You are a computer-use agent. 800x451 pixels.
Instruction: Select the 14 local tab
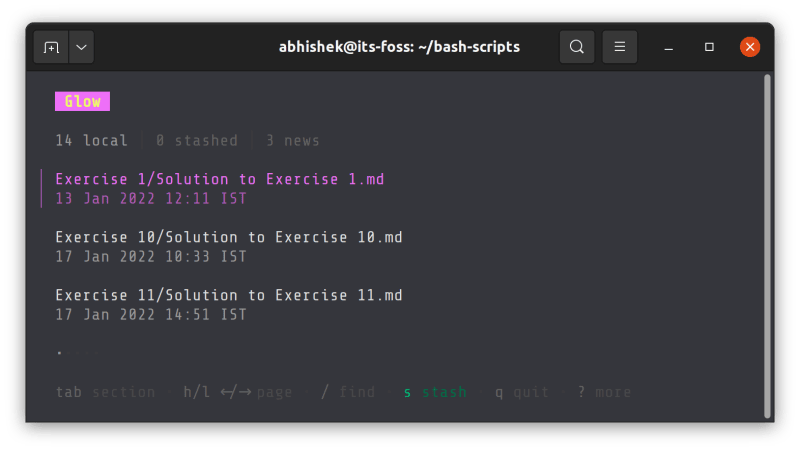(91, 141)
